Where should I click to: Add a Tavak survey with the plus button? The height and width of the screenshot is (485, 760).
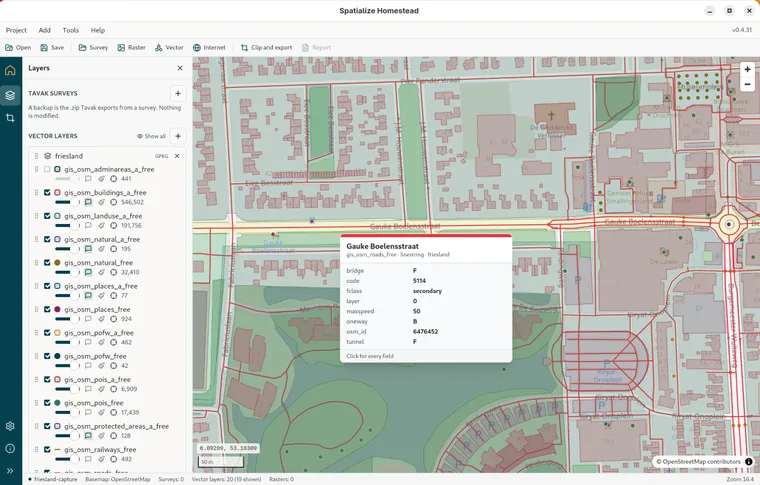(178, 94)
